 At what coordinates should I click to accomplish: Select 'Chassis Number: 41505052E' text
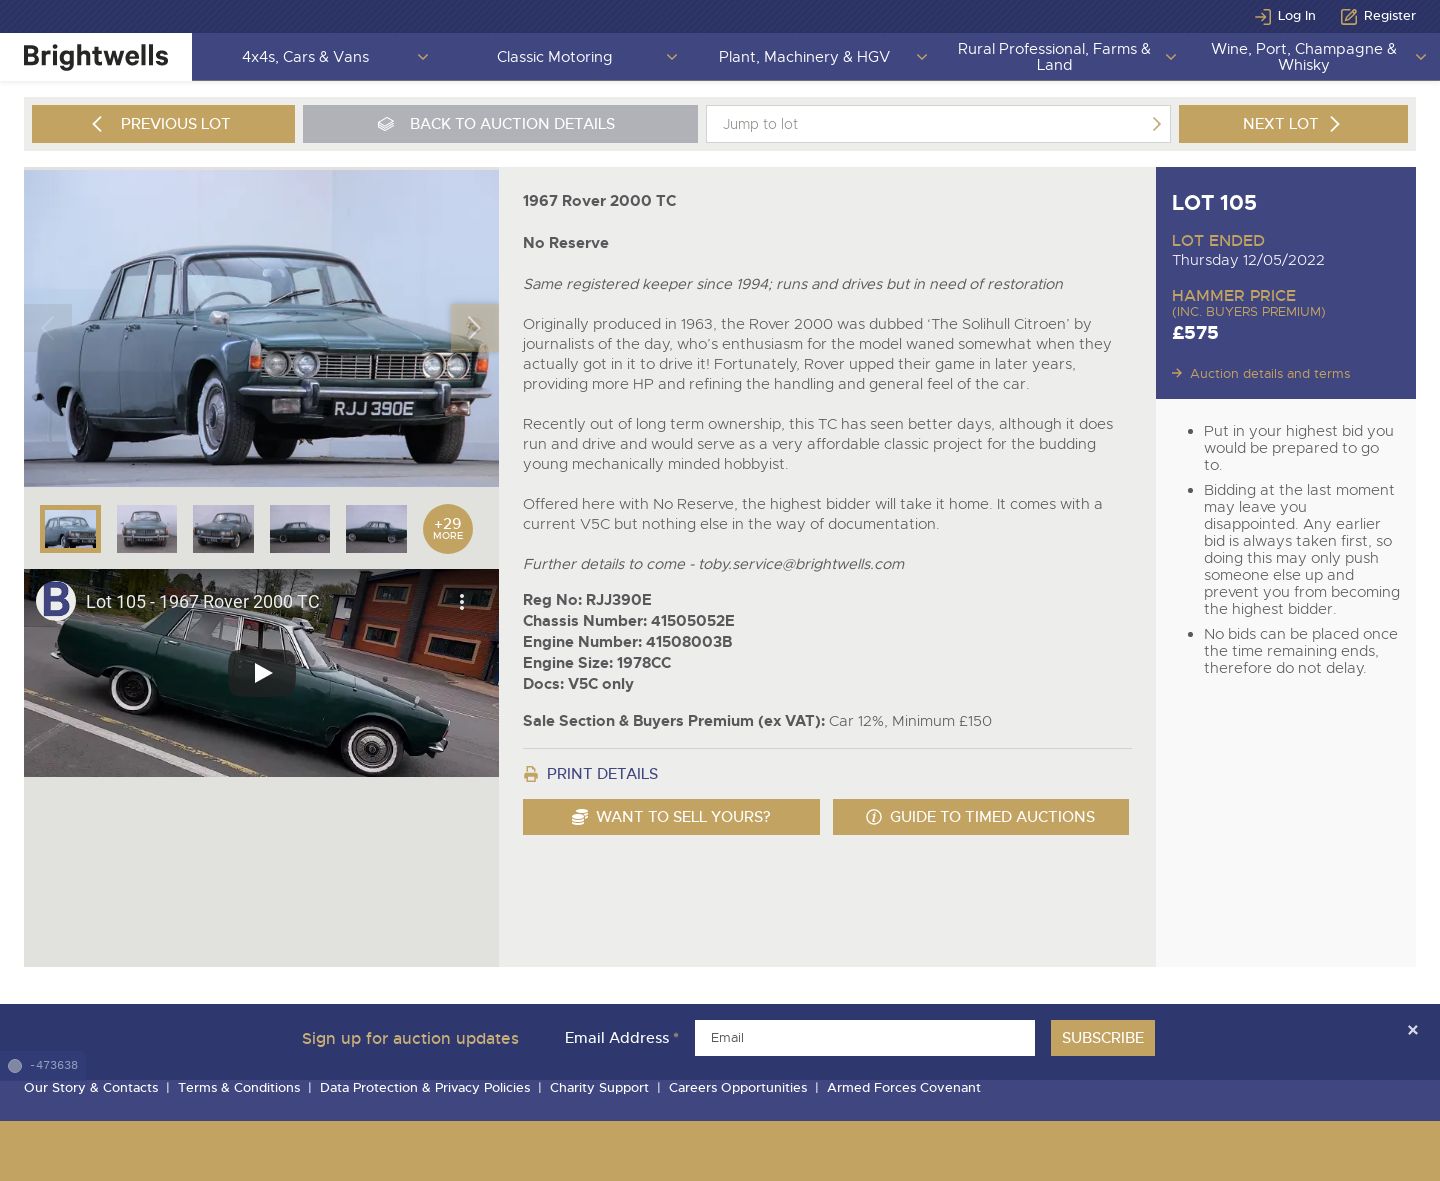[x=629, y=621]
